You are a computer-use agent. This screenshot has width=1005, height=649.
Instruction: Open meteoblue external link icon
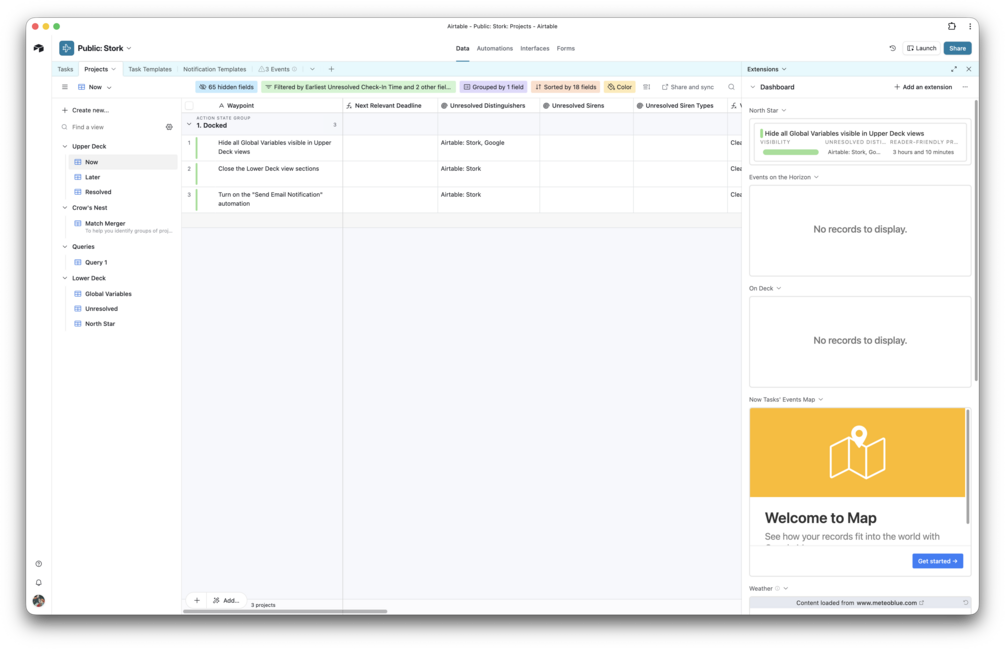point(922,603)
